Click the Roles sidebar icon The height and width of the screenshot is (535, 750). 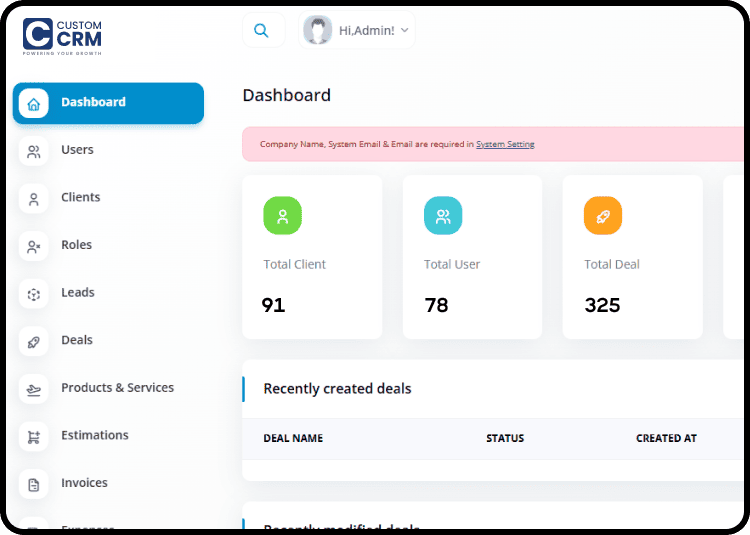pyautogui.click(x=34, y=246)
